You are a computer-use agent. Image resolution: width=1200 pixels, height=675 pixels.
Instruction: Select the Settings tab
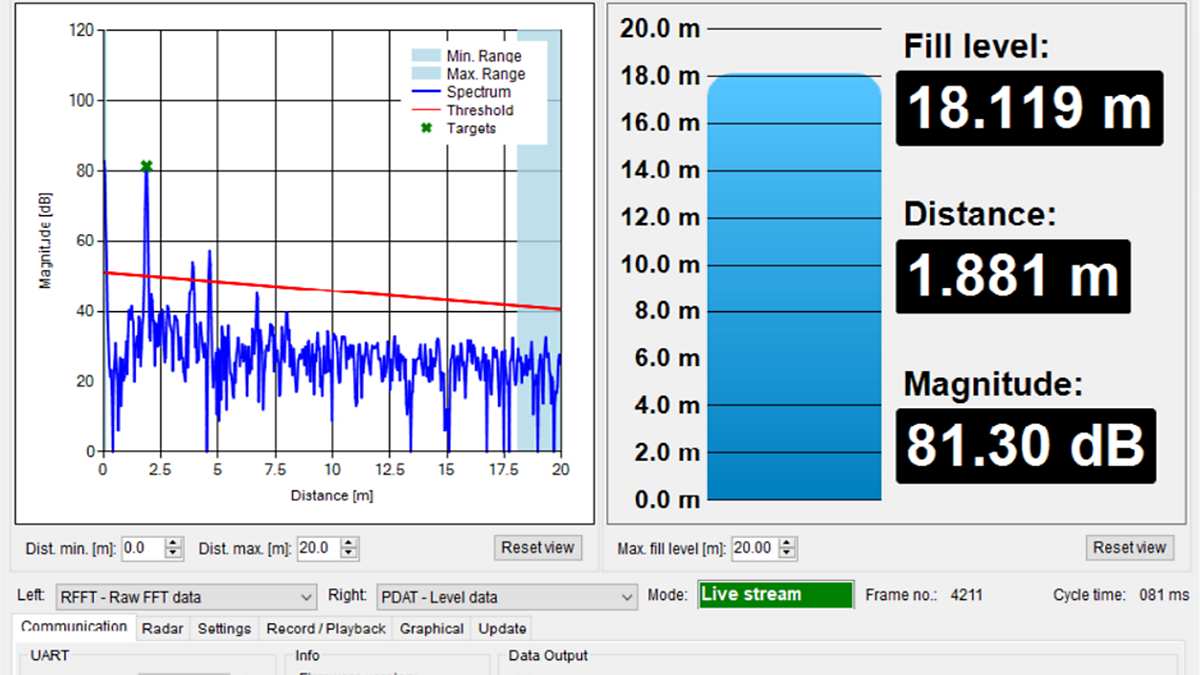pyautogui.click(x=224, y=629)
